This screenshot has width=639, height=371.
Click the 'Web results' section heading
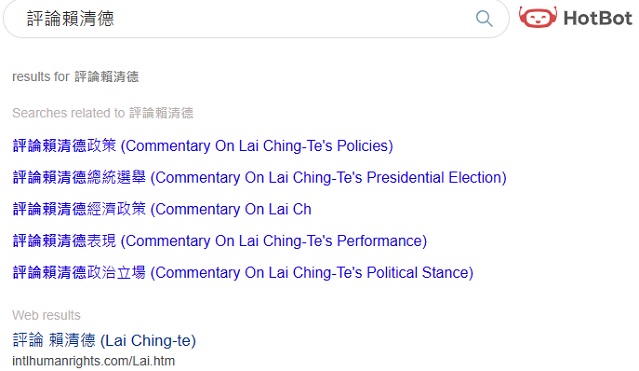pos(46,315)
